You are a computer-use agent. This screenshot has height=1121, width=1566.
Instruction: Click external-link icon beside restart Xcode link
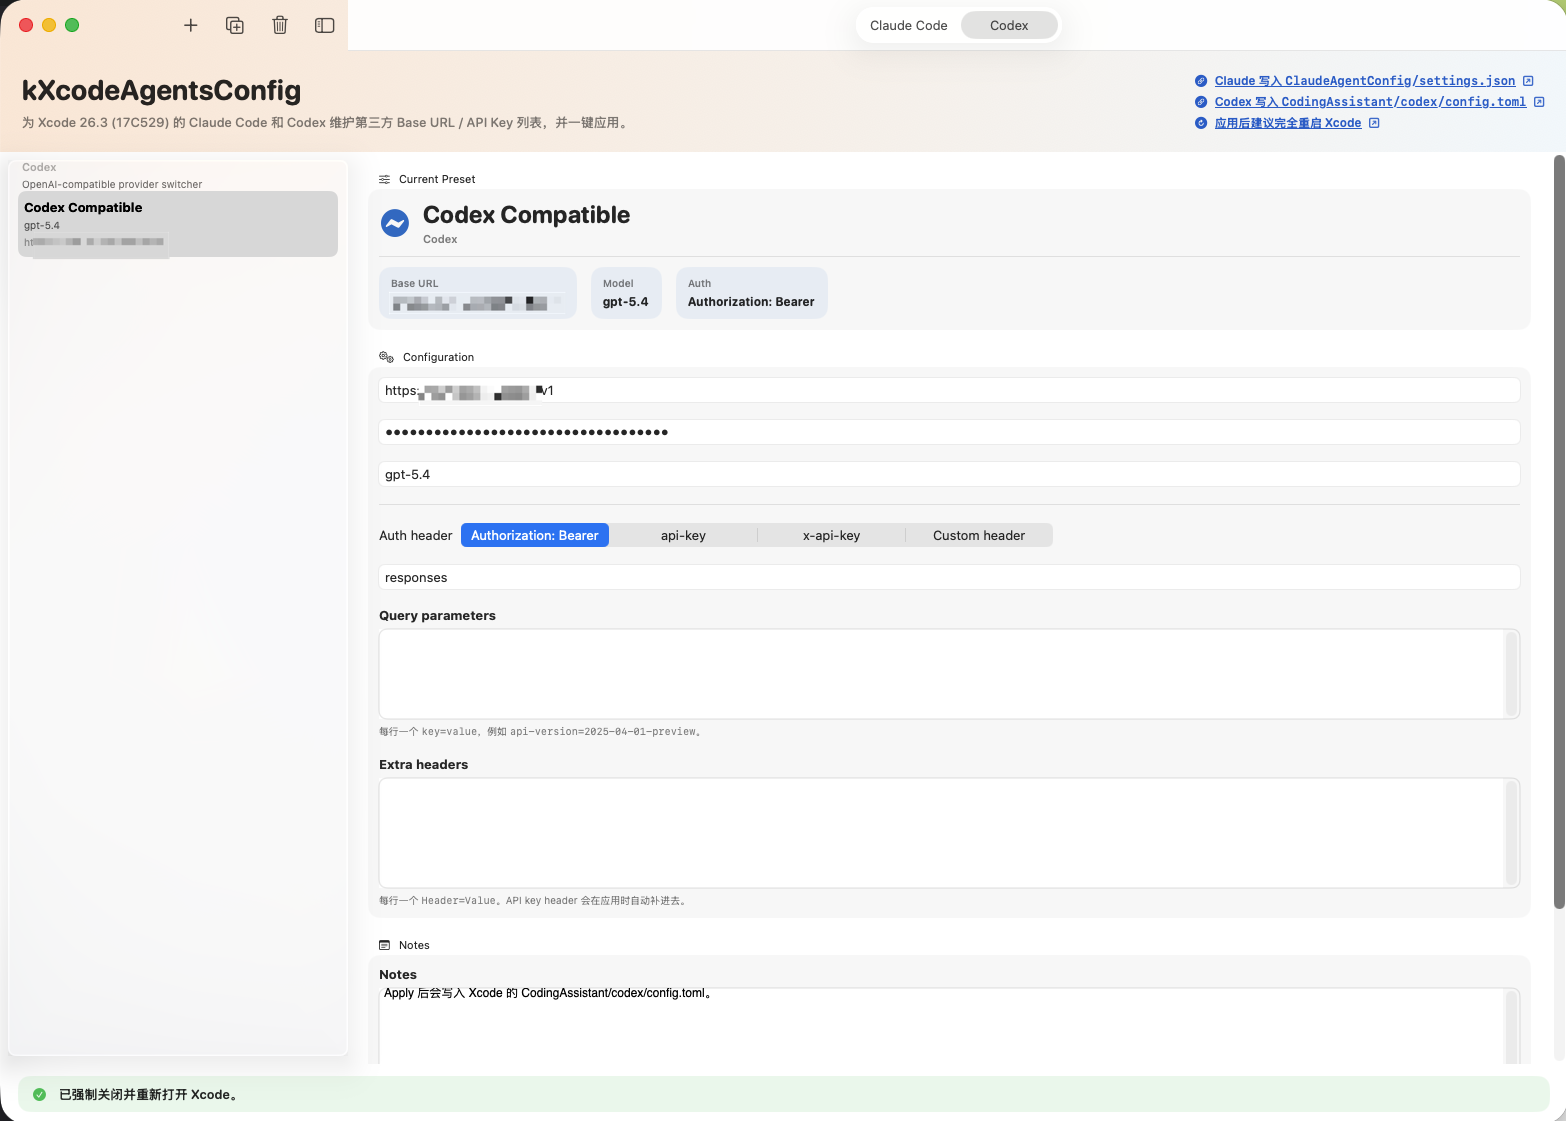click(x=1374, y=123)
